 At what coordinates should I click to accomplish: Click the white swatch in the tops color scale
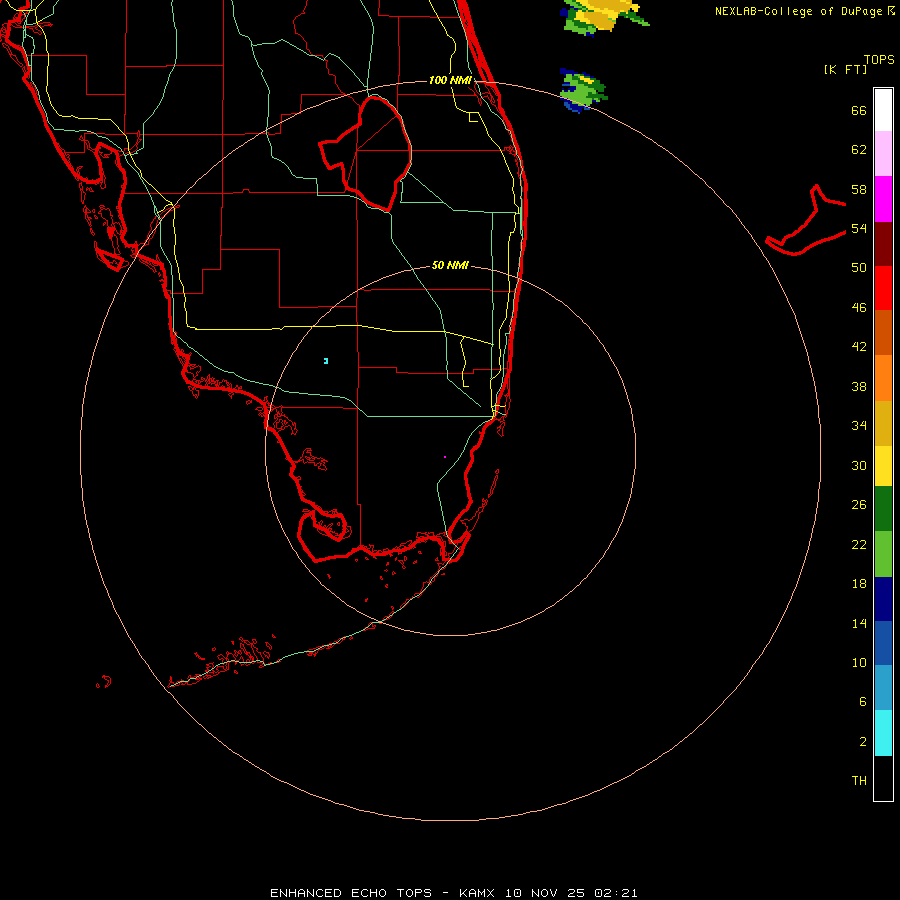pos(883,110)
